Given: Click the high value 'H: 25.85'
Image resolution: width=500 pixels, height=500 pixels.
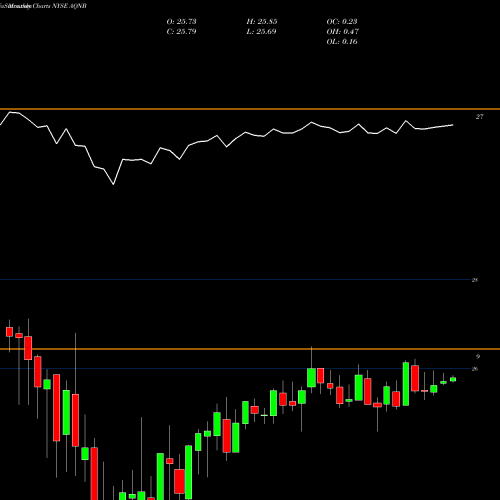Looking at the screenshot, I should (x=262, y=21).
